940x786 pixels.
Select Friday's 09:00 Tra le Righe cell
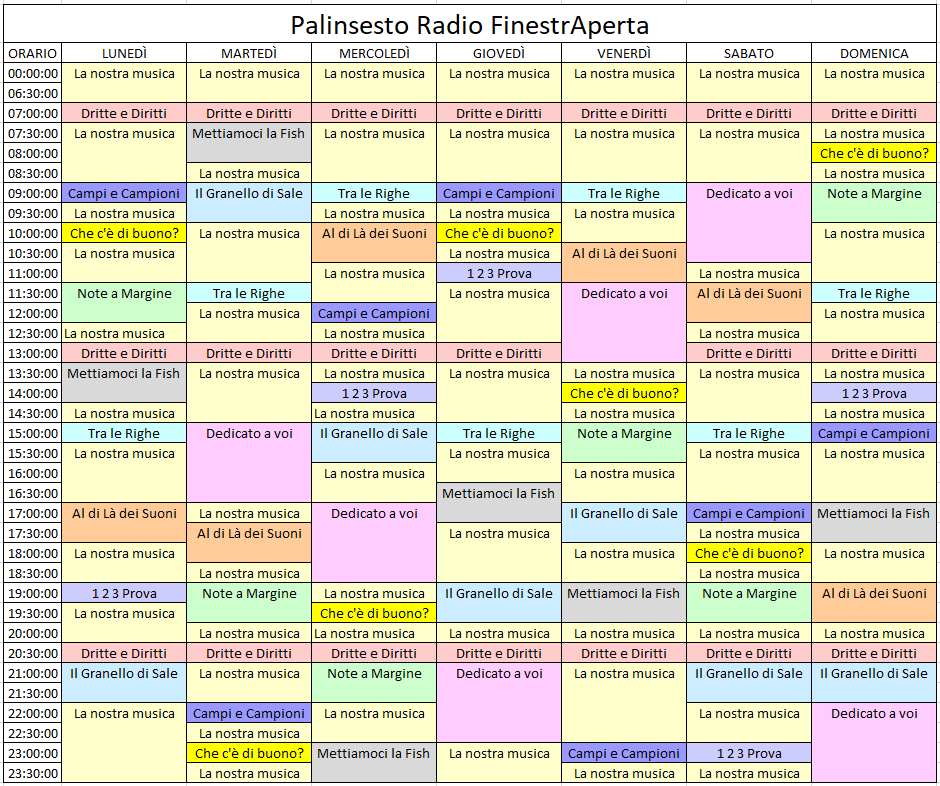[624, 194]
